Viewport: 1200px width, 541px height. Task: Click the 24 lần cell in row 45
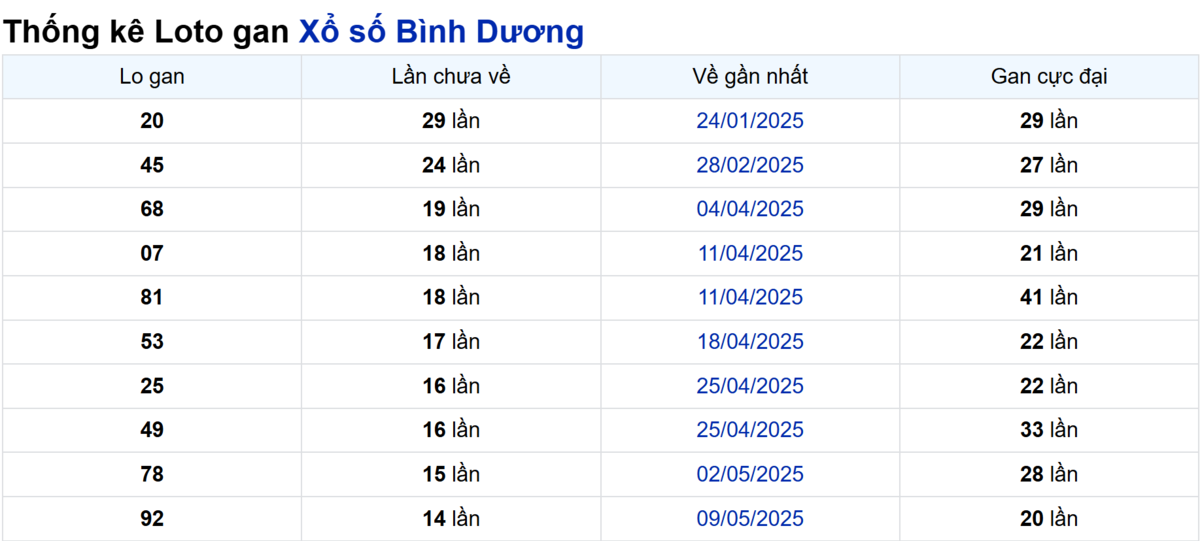click(x=451, y=165)
